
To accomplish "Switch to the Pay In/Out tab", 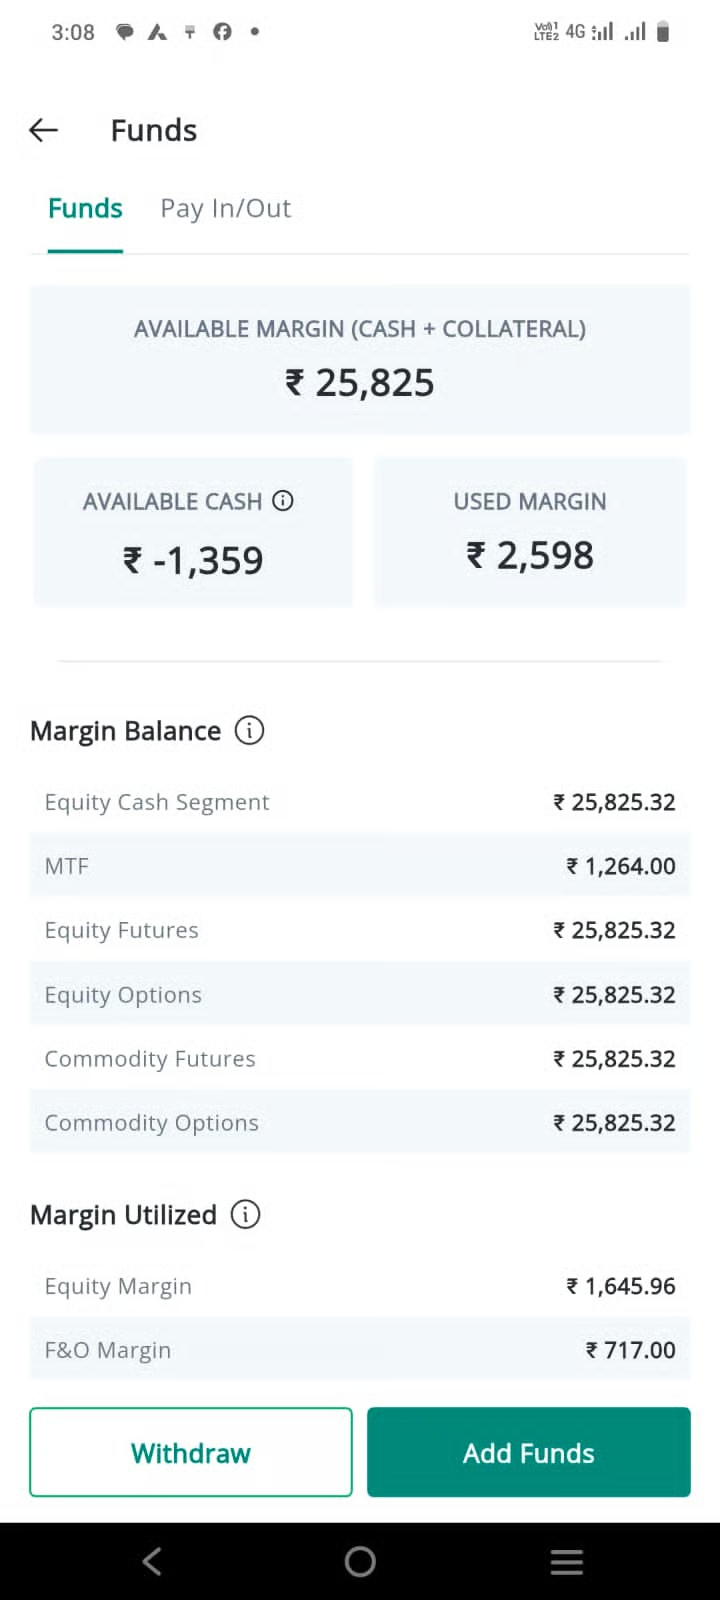I will pyautogui.click(x=225, y=209).
